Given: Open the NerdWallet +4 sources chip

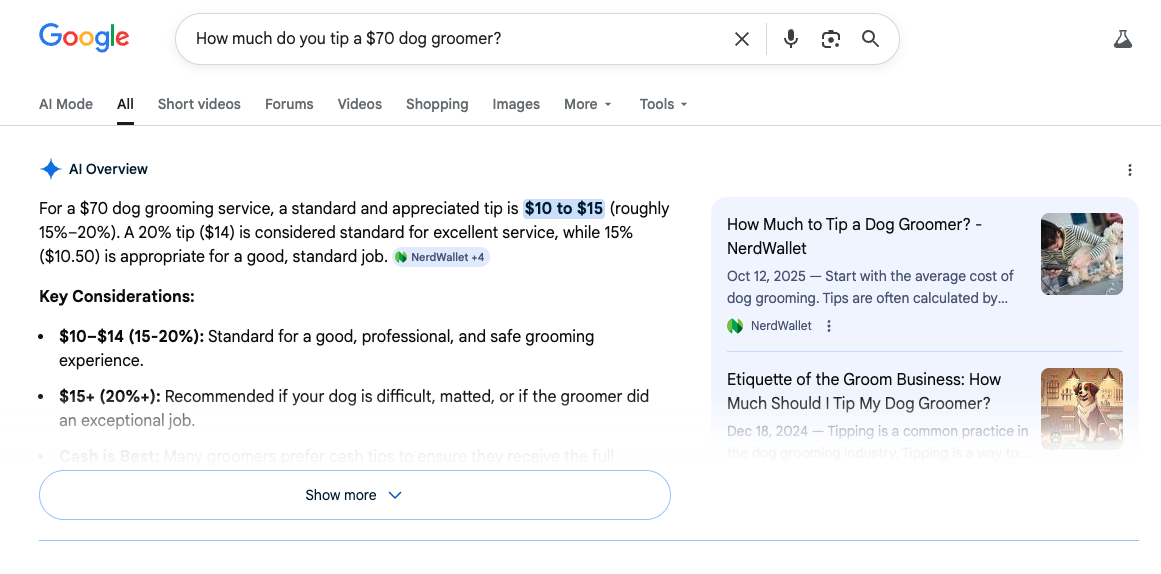Looking at the screenshot, I should point(440,257).
